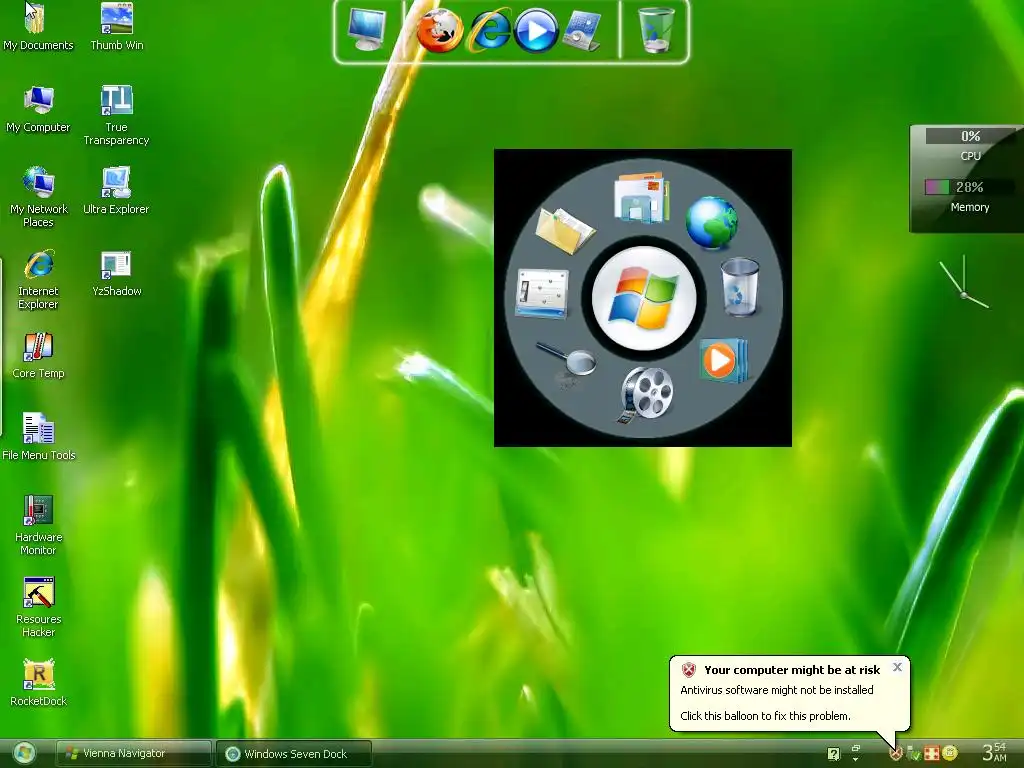Click the red security shield tray icon
Screen dimensions: 1024x768
click(896, 754)
